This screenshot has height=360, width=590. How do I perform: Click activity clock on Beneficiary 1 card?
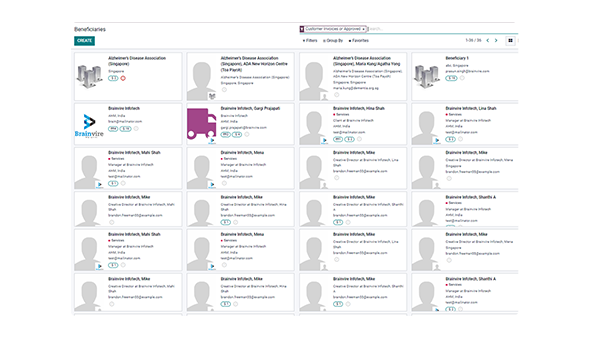(462, 78)
